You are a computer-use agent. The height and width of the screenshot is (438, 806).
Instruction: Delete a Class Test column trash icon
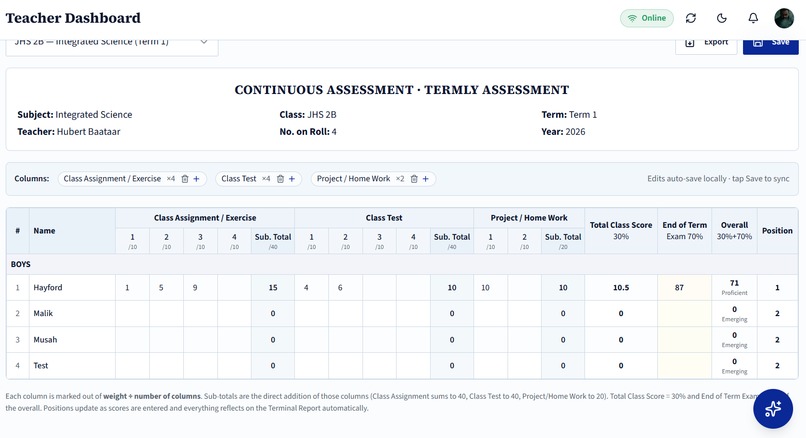281,179
